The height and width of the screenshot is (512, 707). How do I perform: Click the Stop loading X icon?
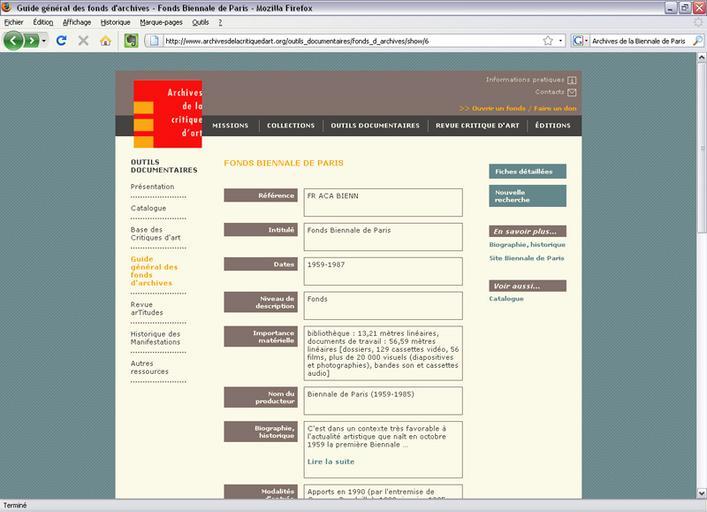point(83,41)
